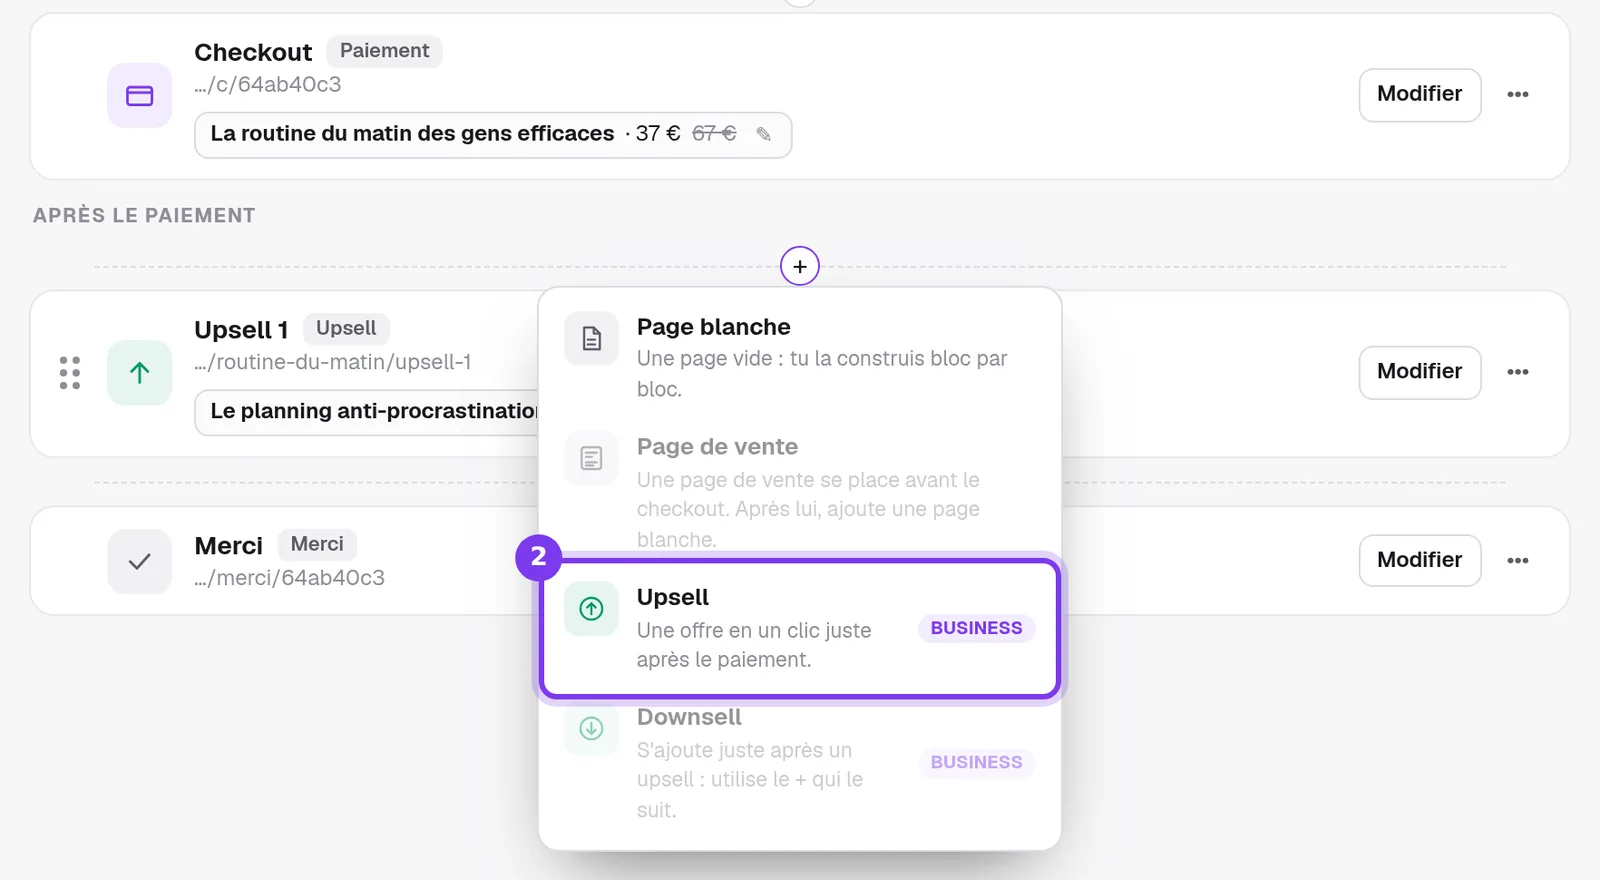Click the Upsell 1 step title

(x=241, y=330)
